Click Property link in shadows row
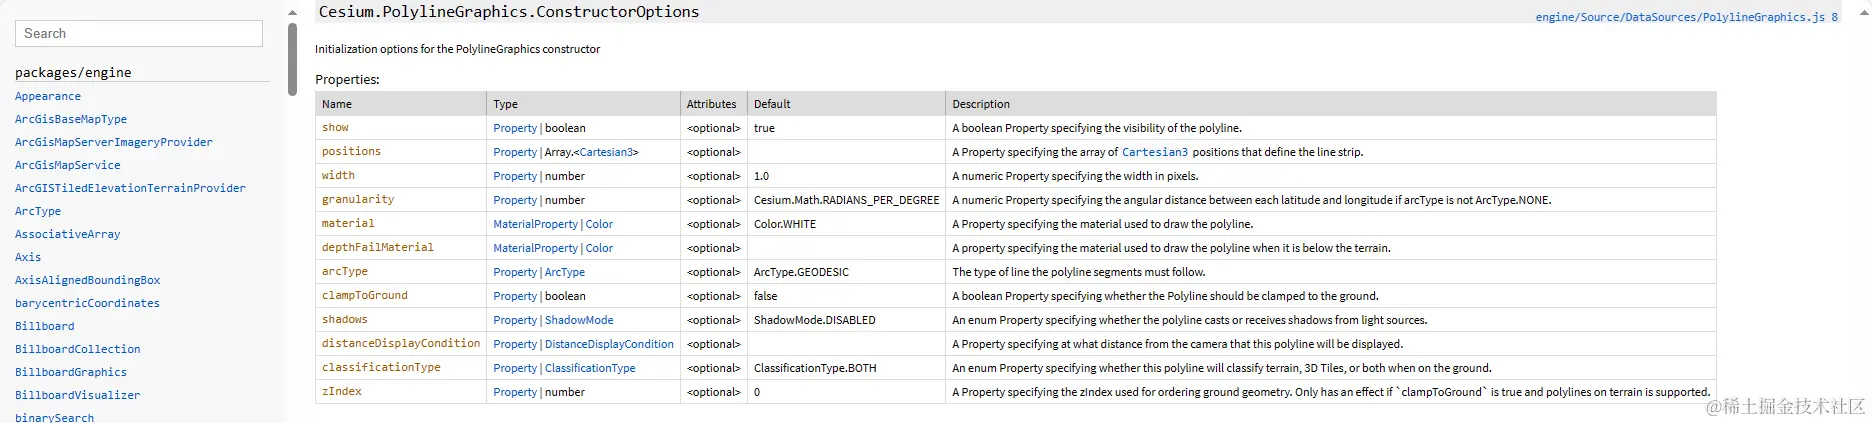1872x423 pixels. (x=515, y=320)
